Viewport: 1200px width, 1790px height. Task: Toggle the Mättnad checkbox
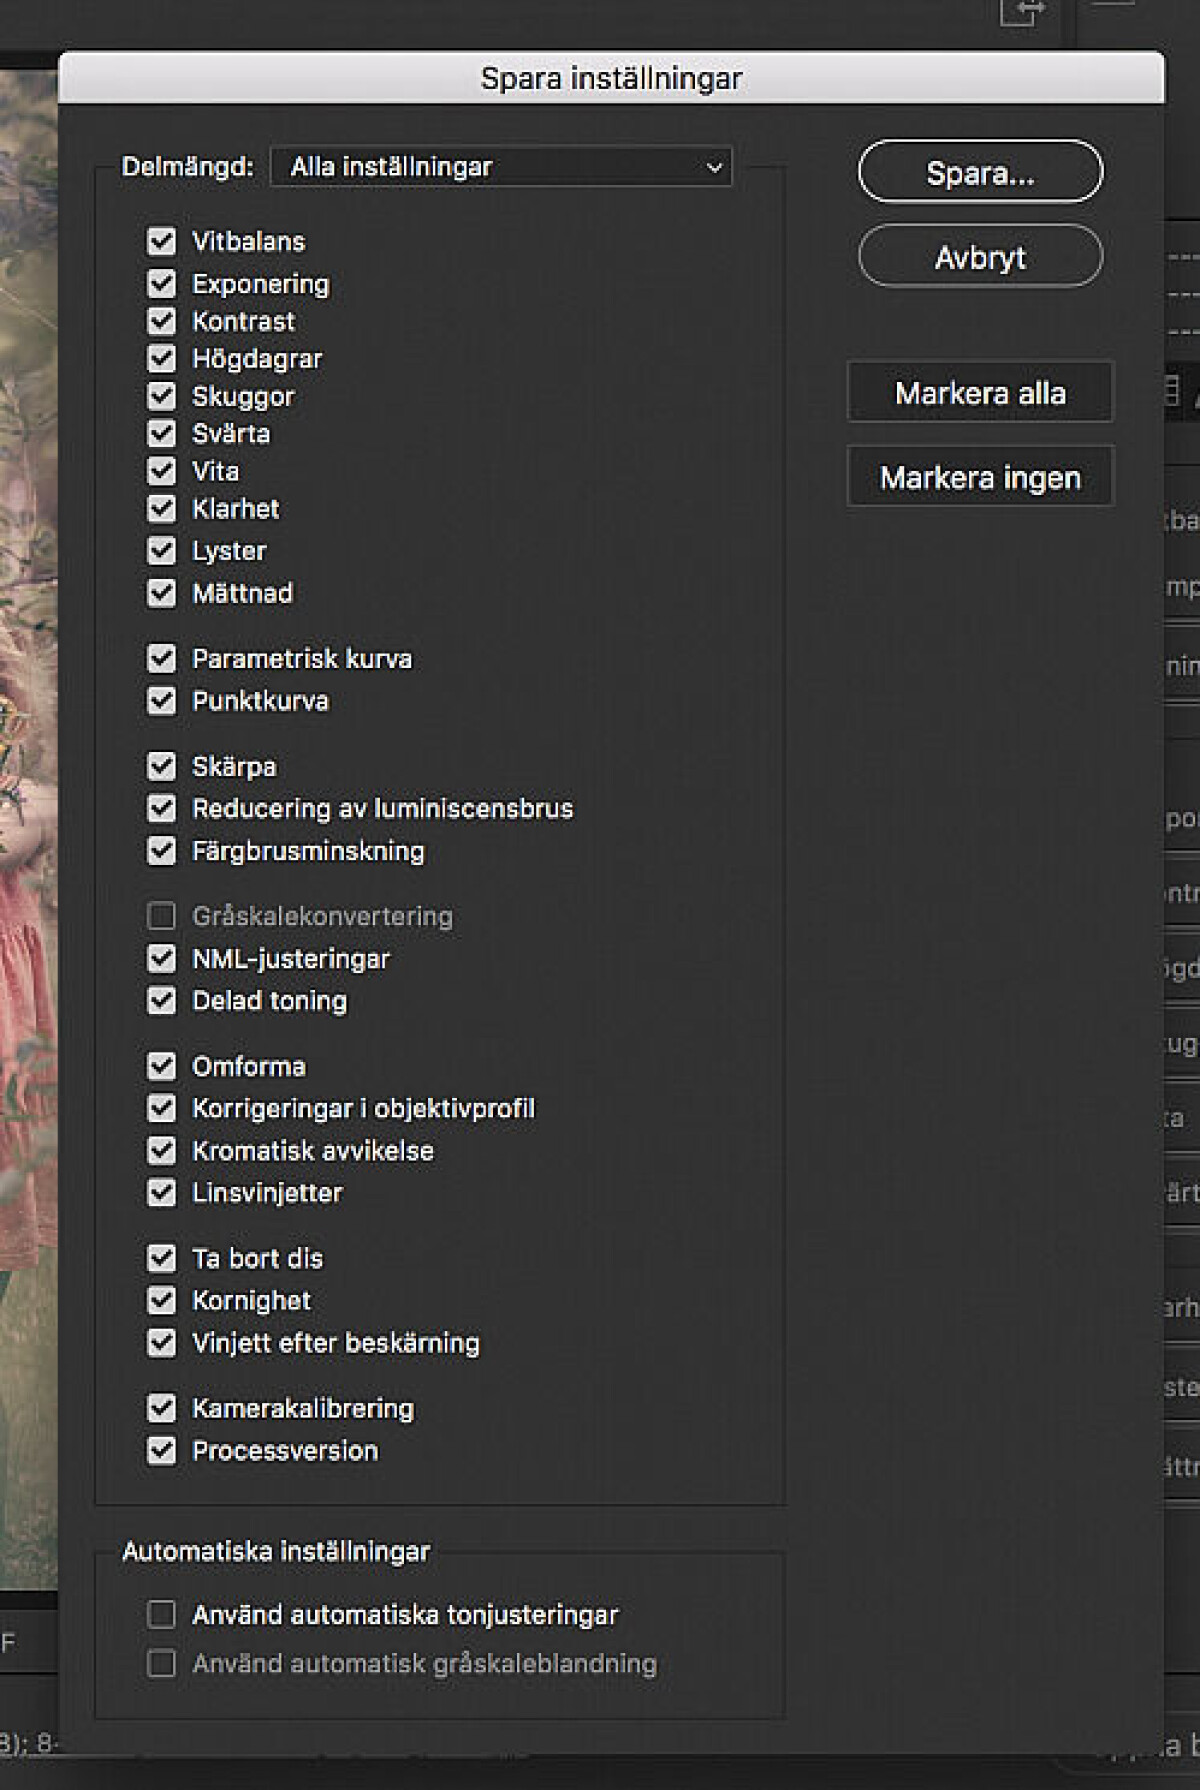pos(161,592)
